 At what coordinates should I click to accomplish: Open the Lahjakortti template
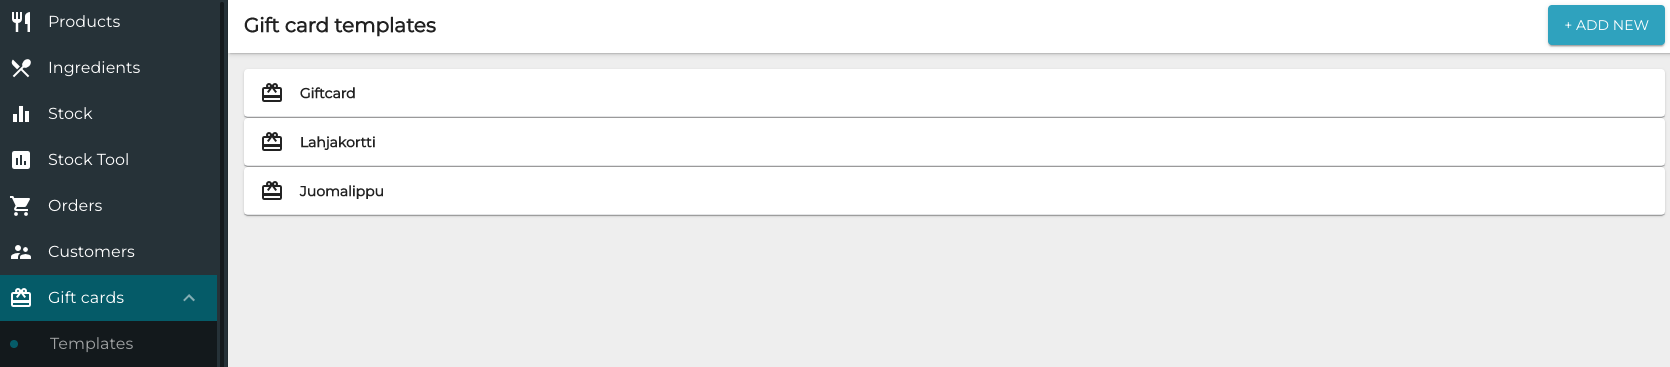[954, 142]
